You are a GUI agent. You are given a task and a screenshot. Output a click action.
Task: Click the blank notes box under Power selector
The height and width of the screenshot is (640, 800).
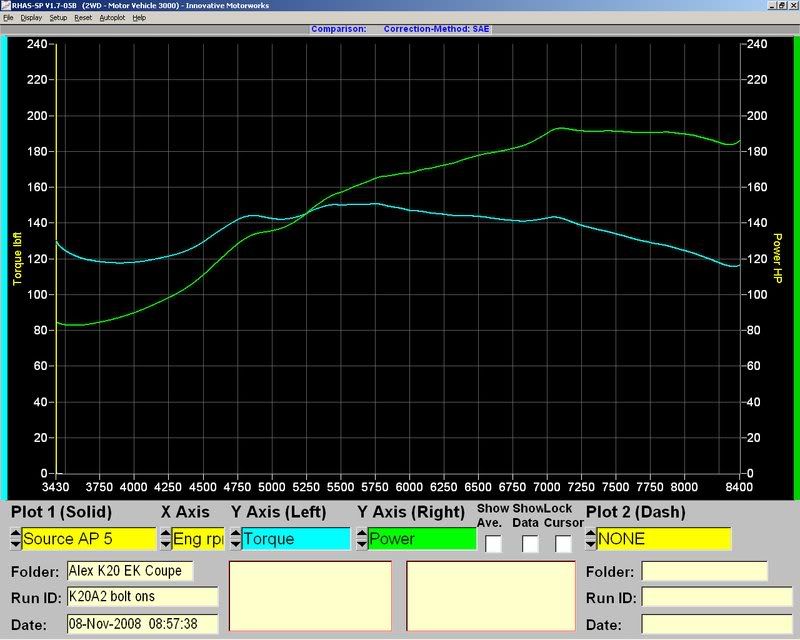point(491,596)
